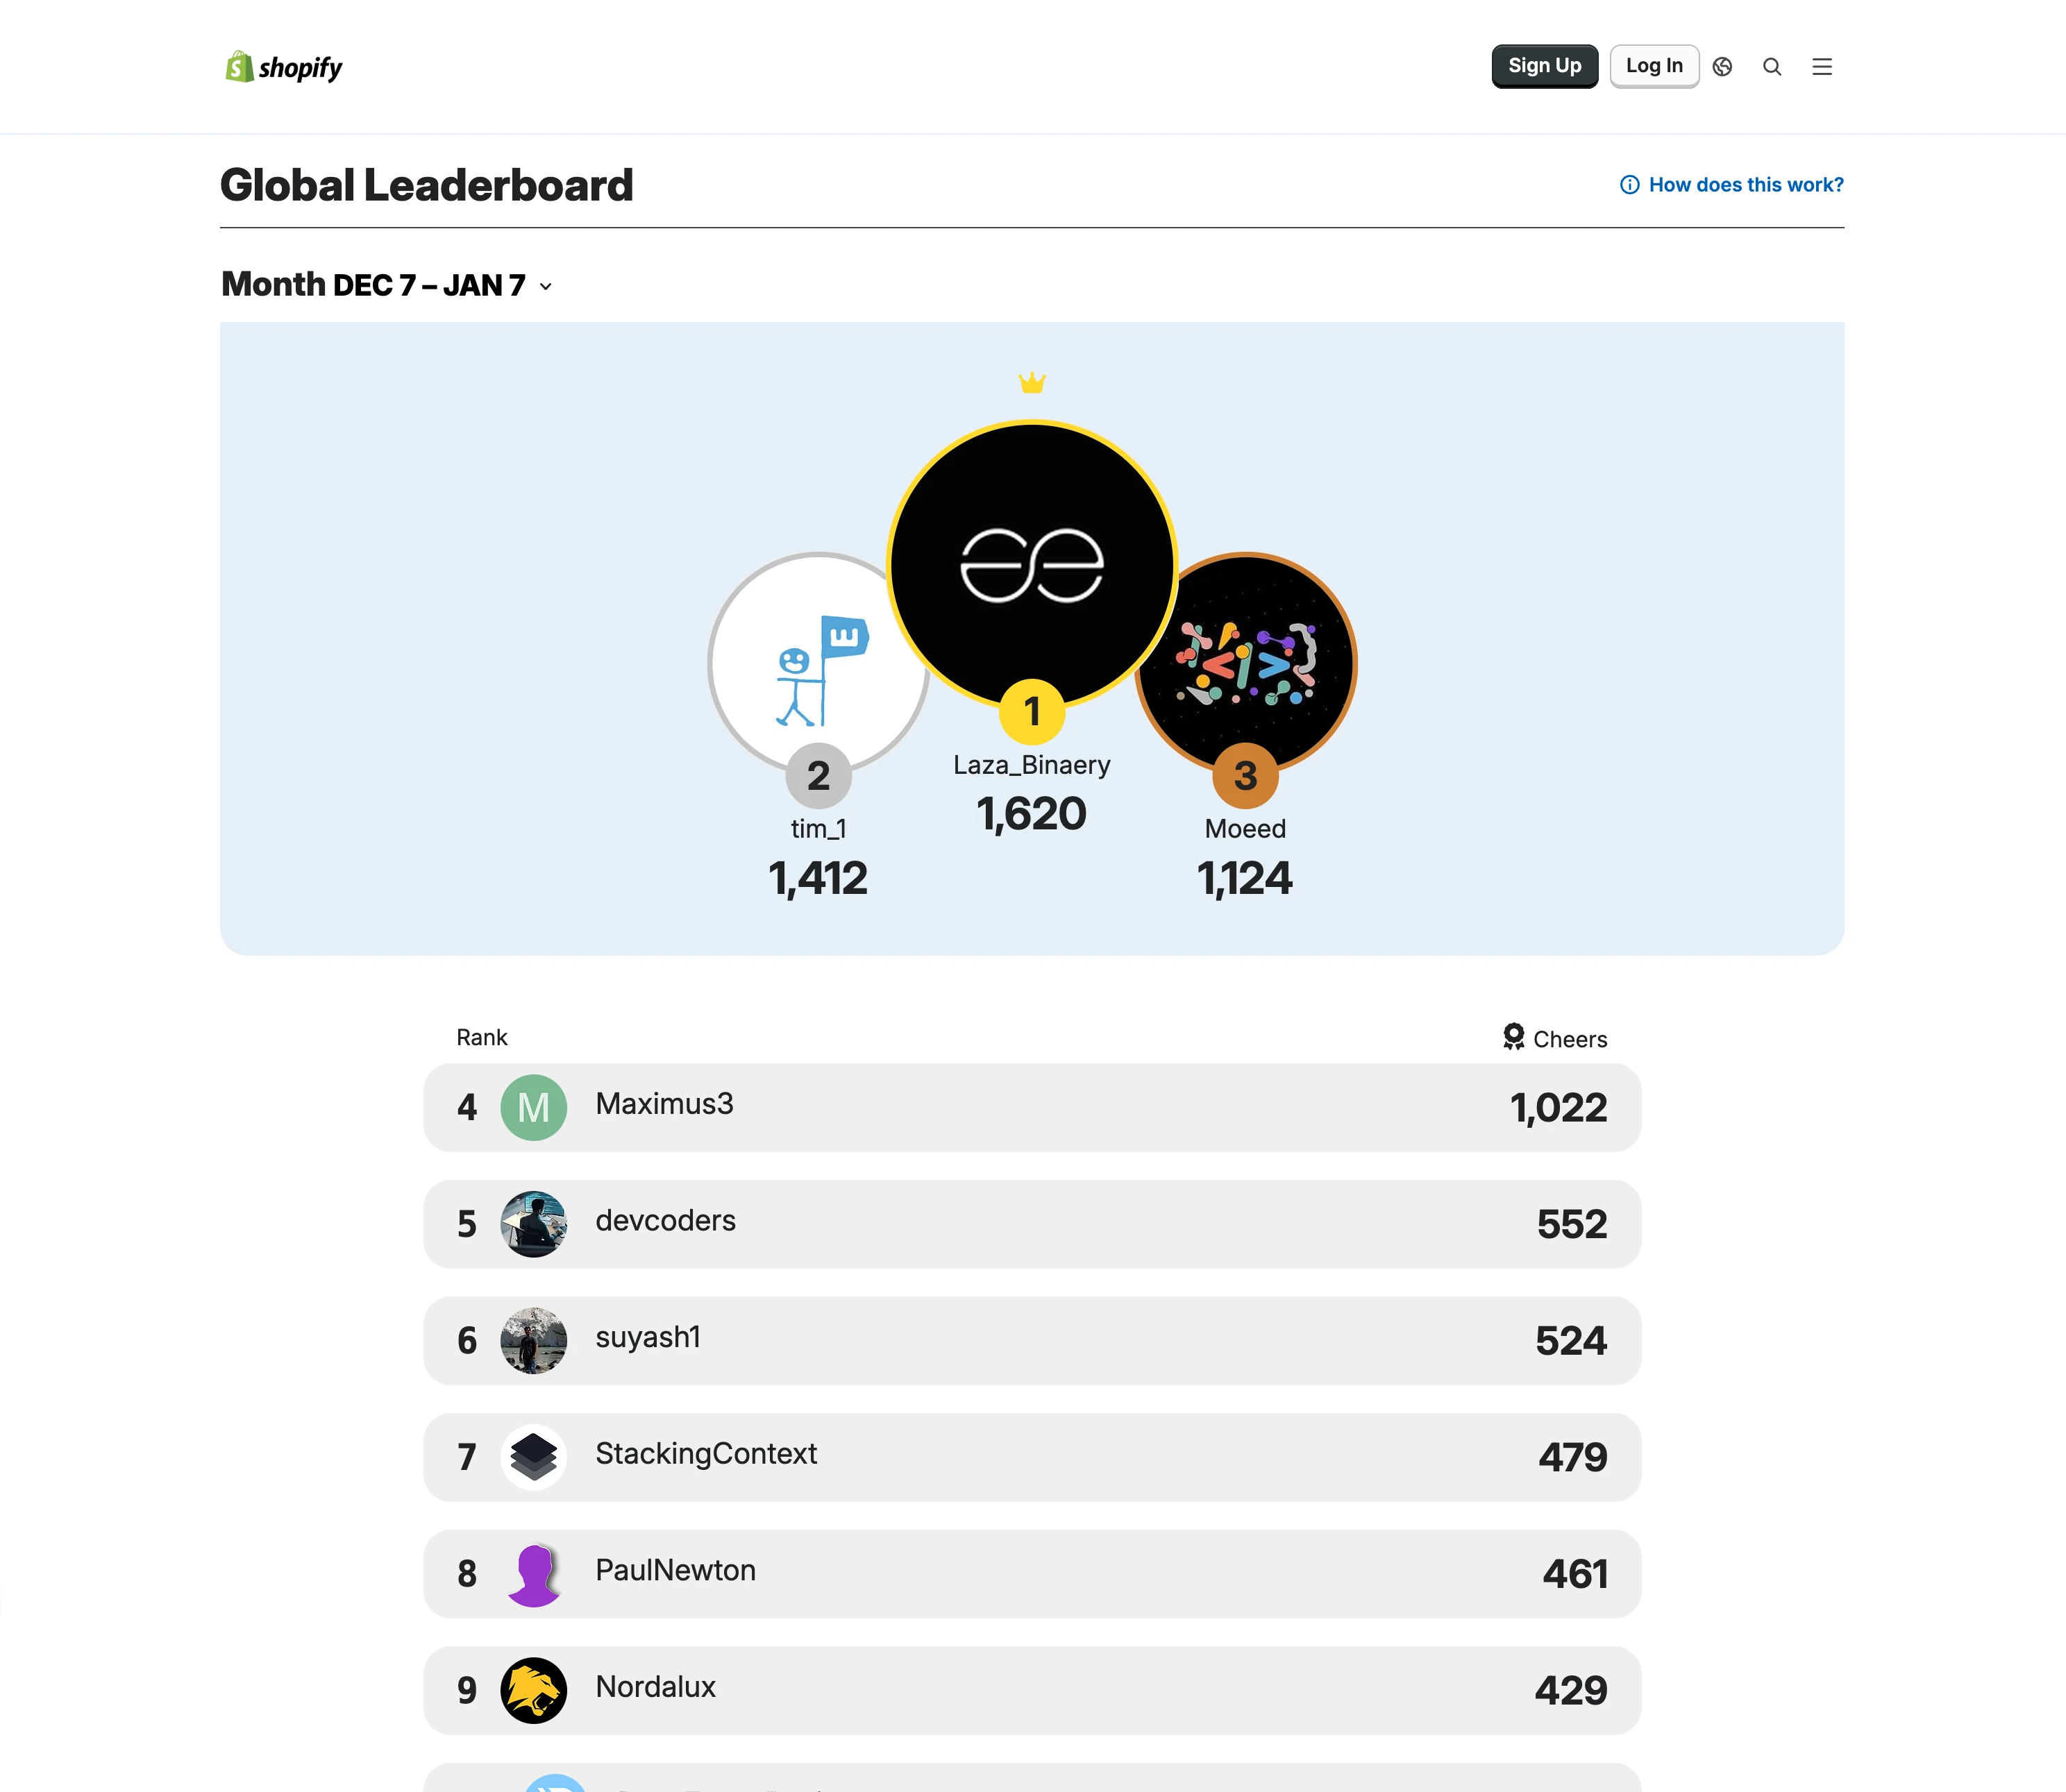
Task: Open the hamburger menu
Action: point(1822,67)
